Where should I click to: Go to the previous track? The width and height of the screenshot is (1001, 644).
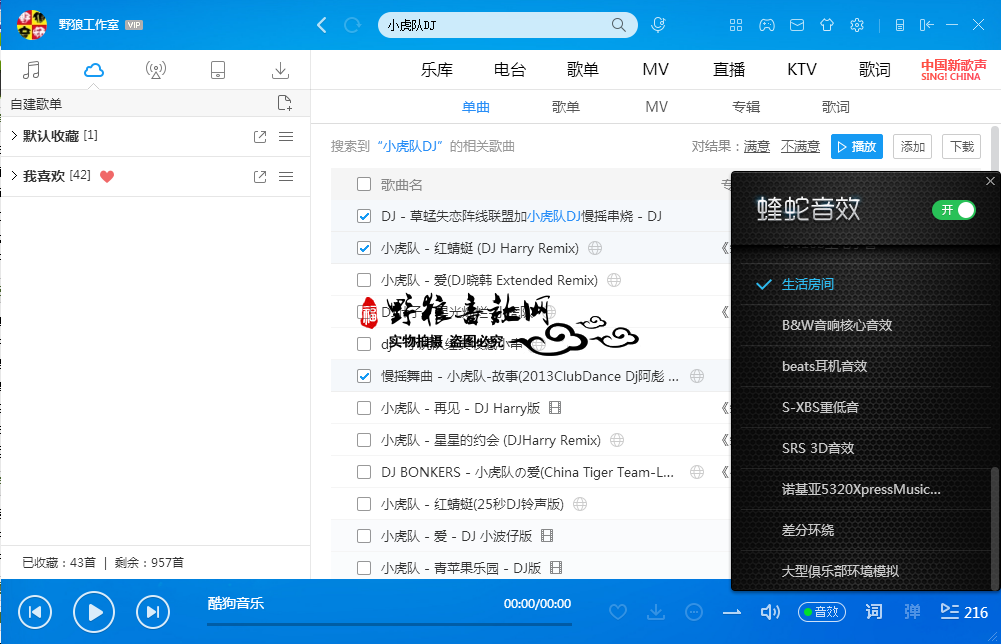pos(35,612)
